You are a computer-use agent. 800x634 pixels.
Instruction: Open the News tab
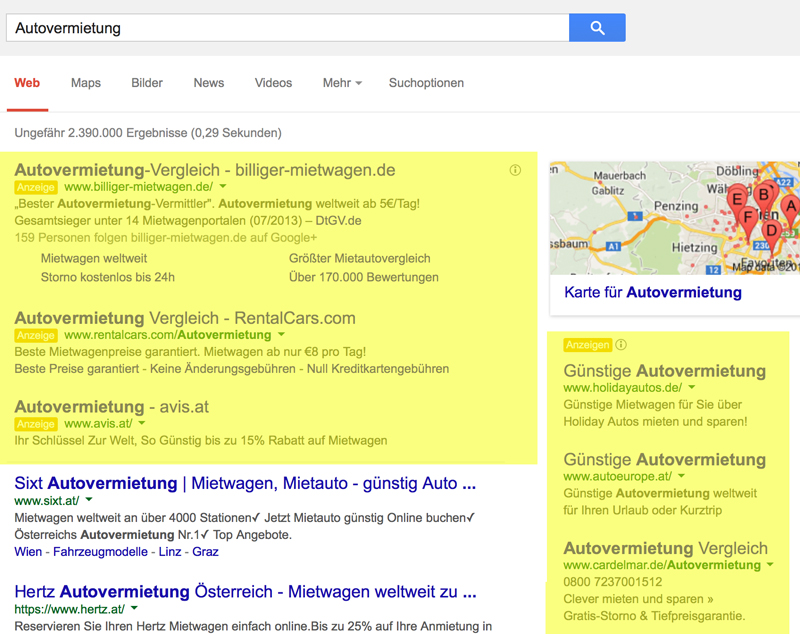click(x=209, y=83)
